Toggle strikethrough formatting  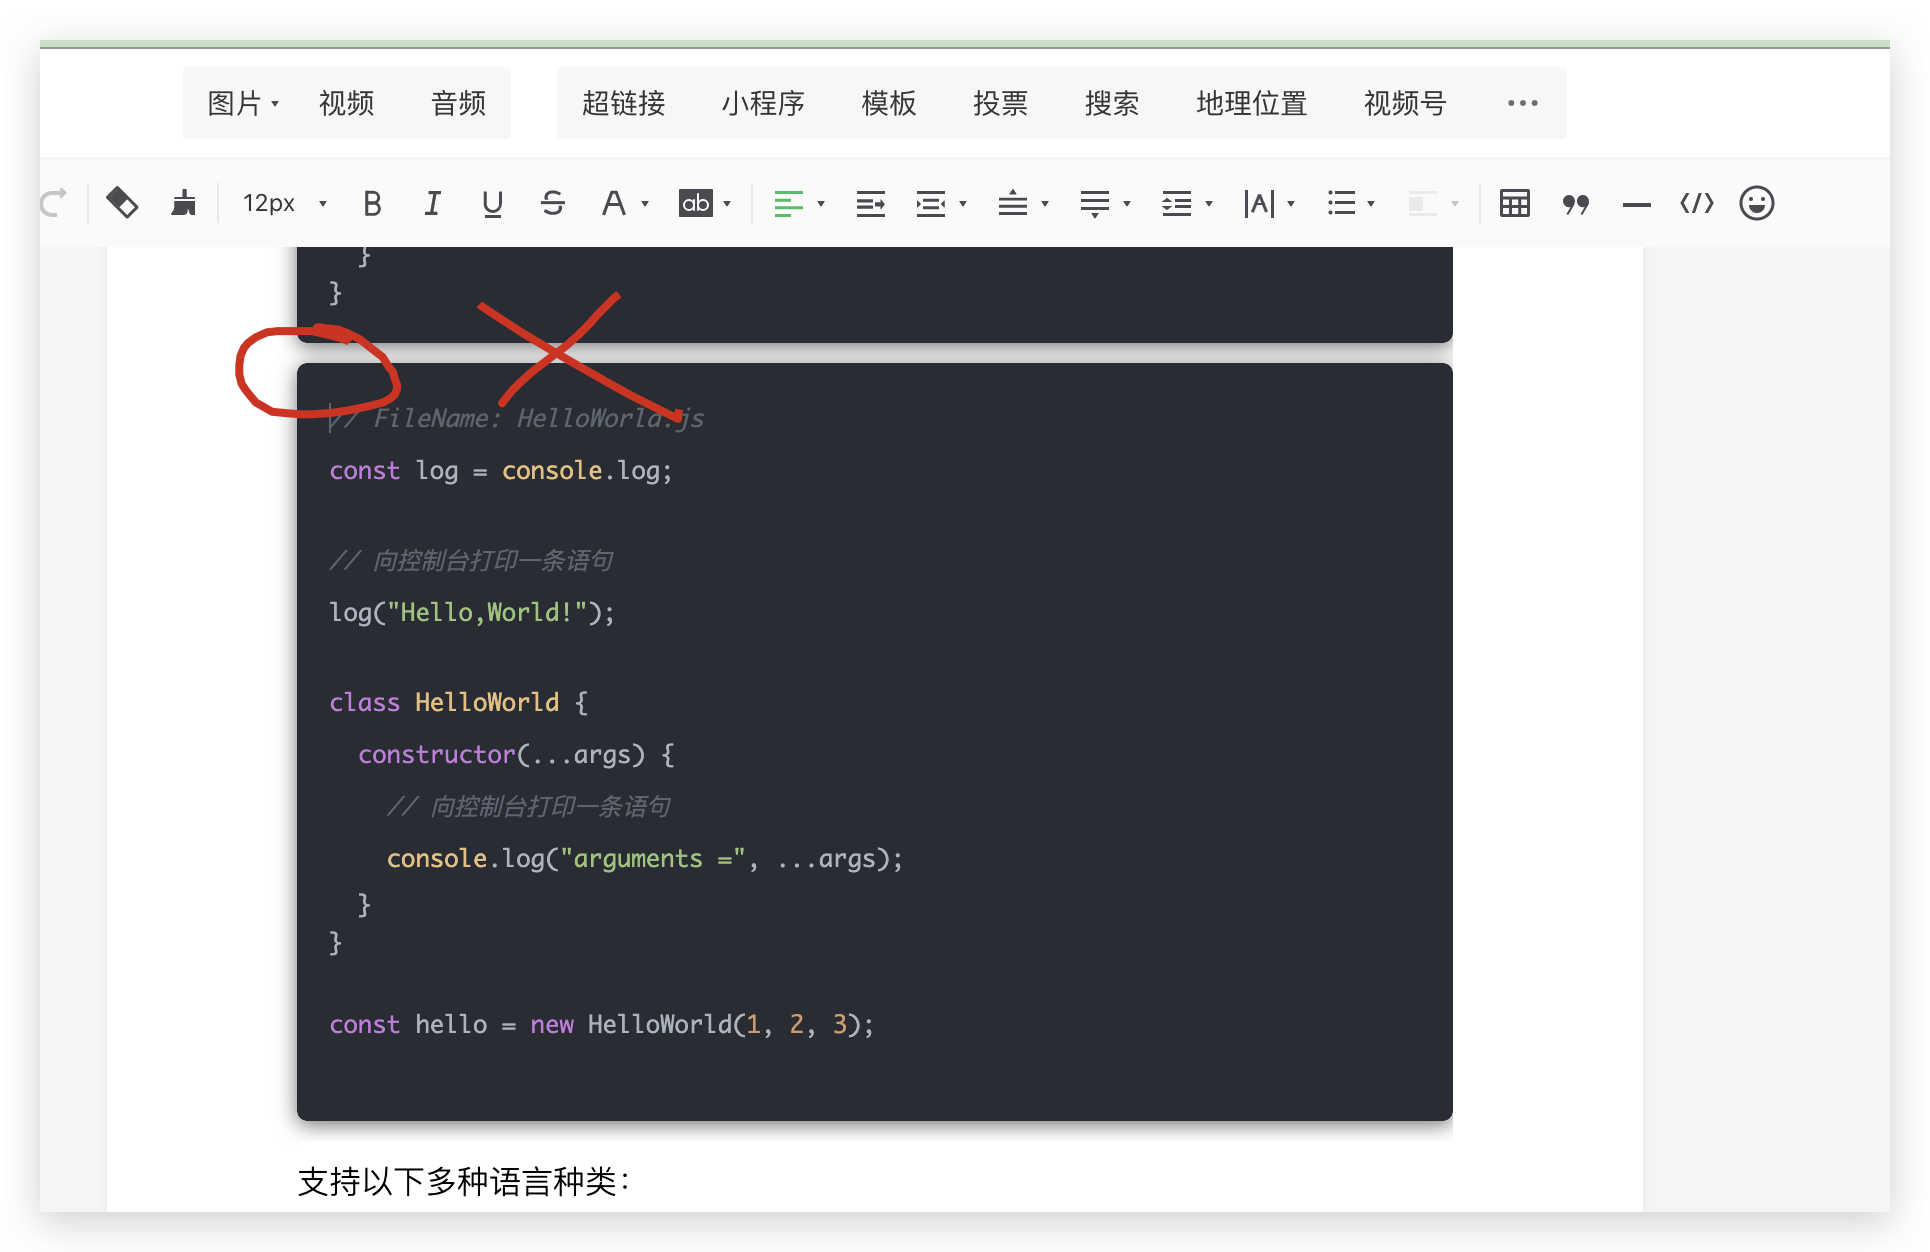[x=552, y=204]
